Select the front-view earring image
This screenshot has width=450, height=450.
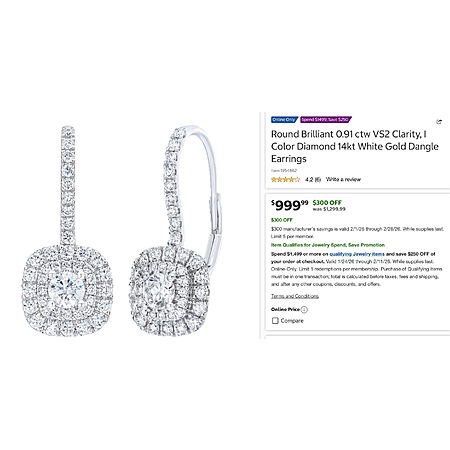(x=67, y=231)
